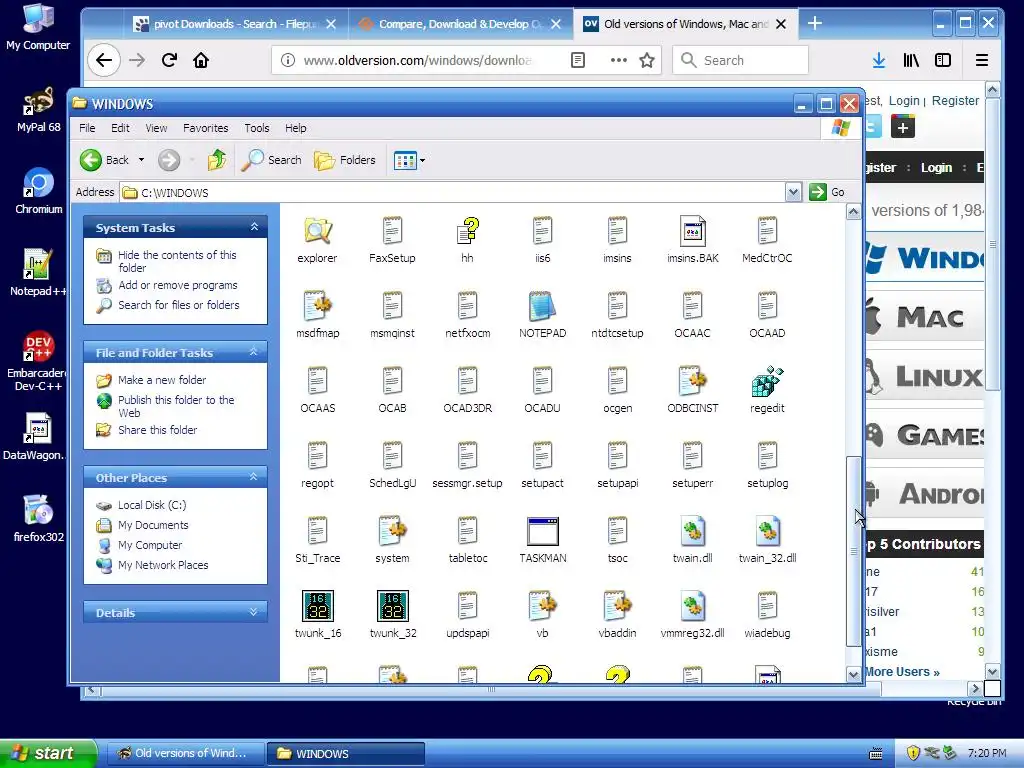Collapse the System Tasks panel
The height and width of the screenshot is (768, 1024).
click(x=254, y=227)
